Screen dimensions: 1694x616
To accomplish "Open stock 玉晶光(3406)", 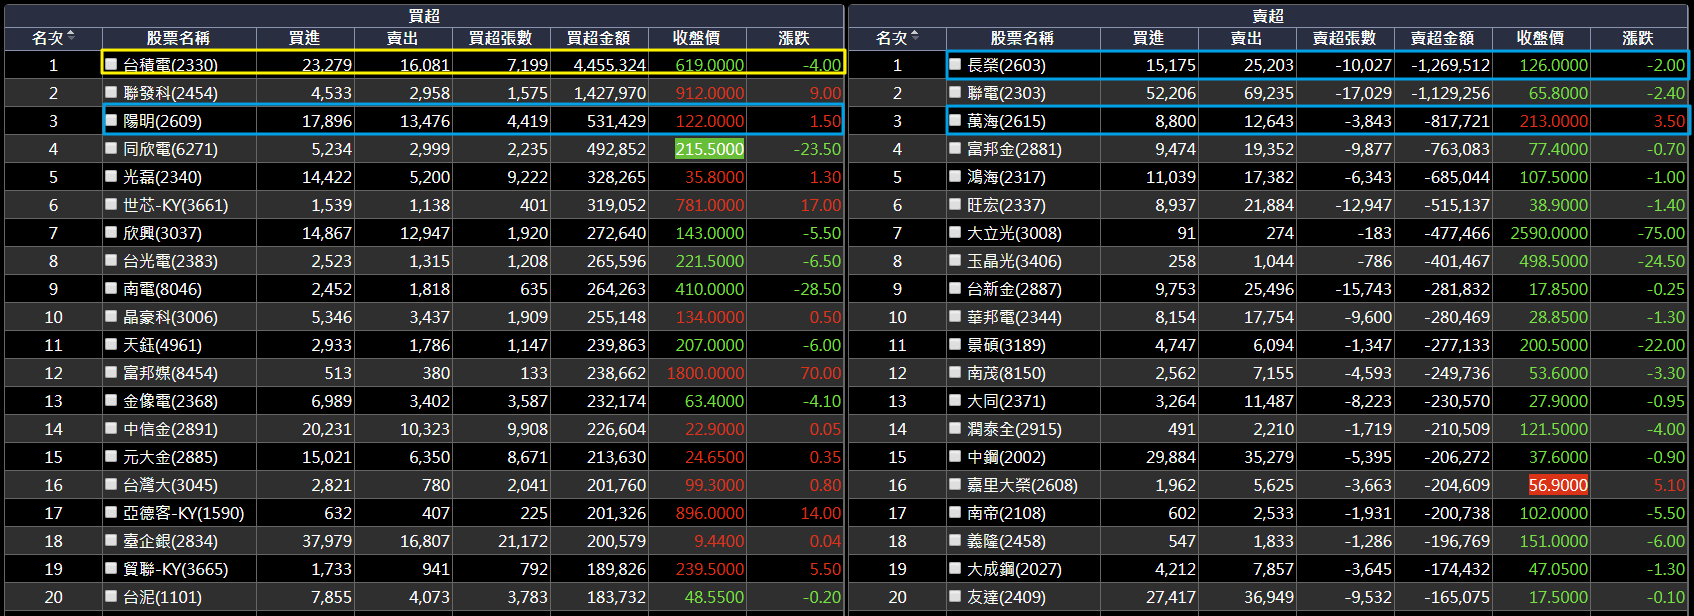I will [x=1014, y=261].
